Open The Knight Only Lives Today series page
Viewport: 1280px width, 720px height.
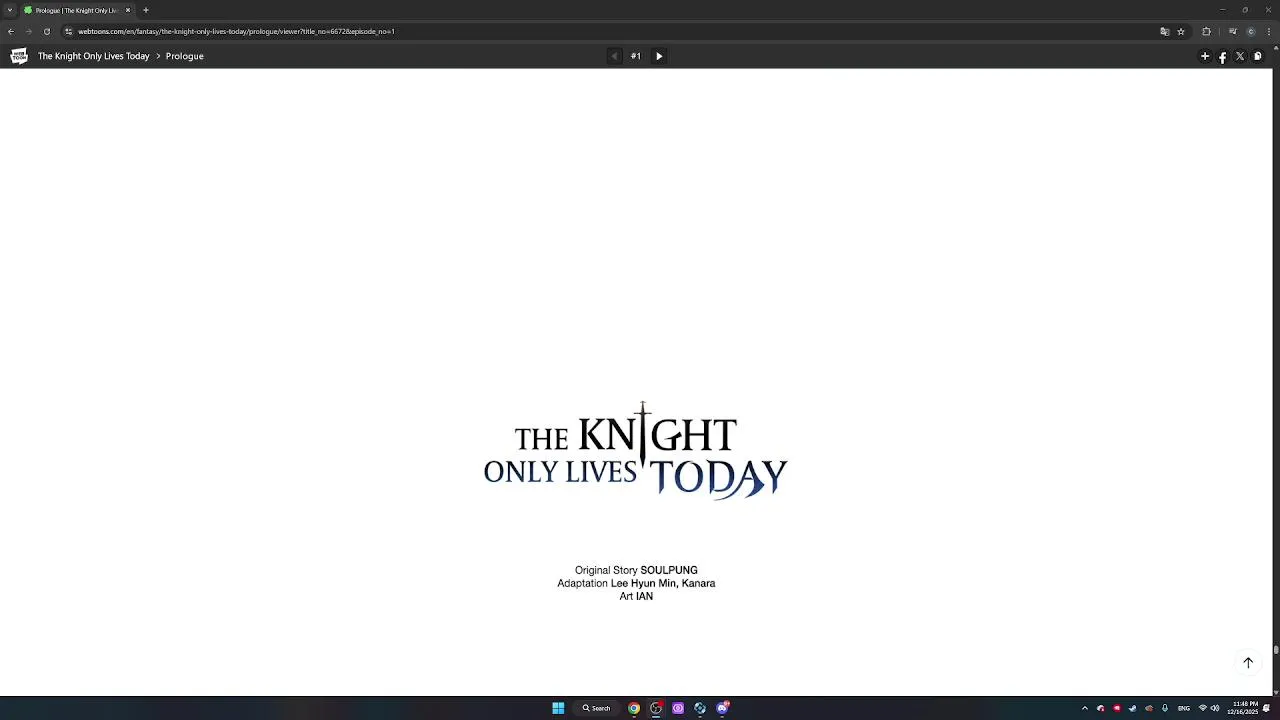tap(93, 56)
